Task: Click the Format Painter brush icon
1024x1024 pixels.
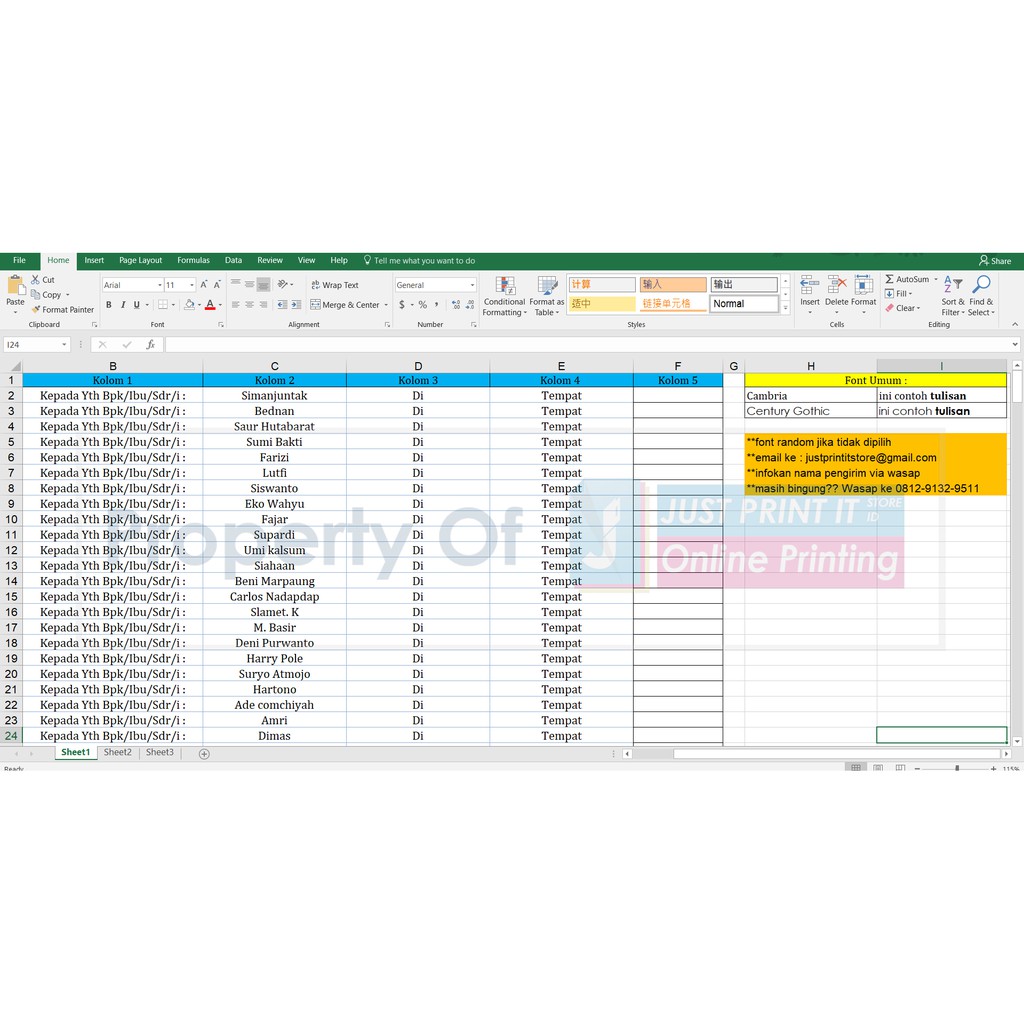Action: 36,310
